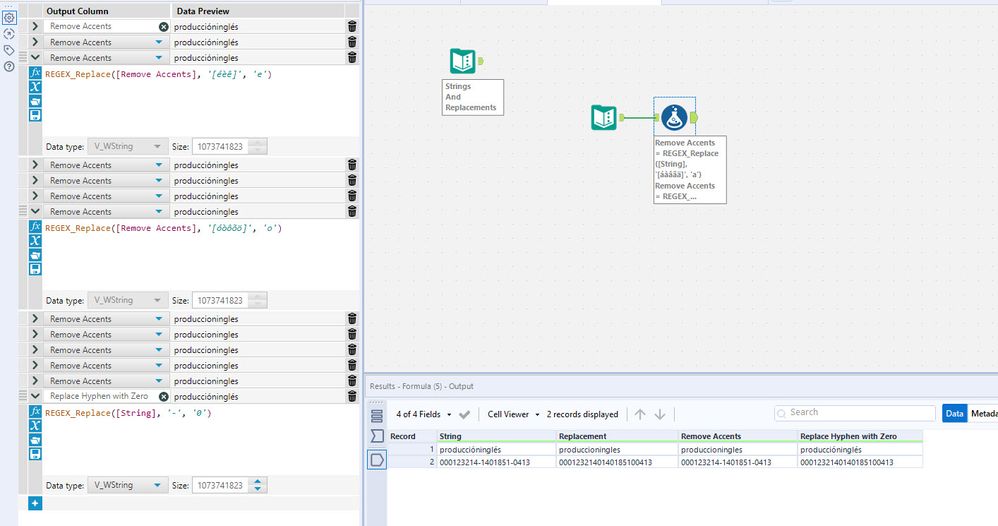Clear the Remove Accents name being edited
998x526 pixels.
(x=164, y=27)
